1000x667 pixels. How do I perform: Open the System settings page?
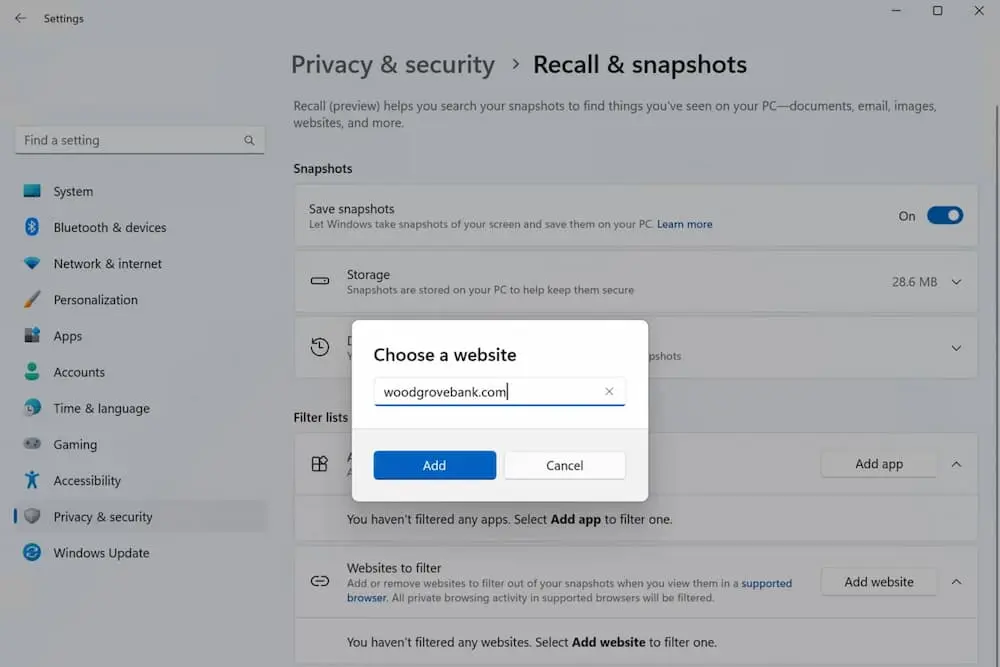point(73,191)
